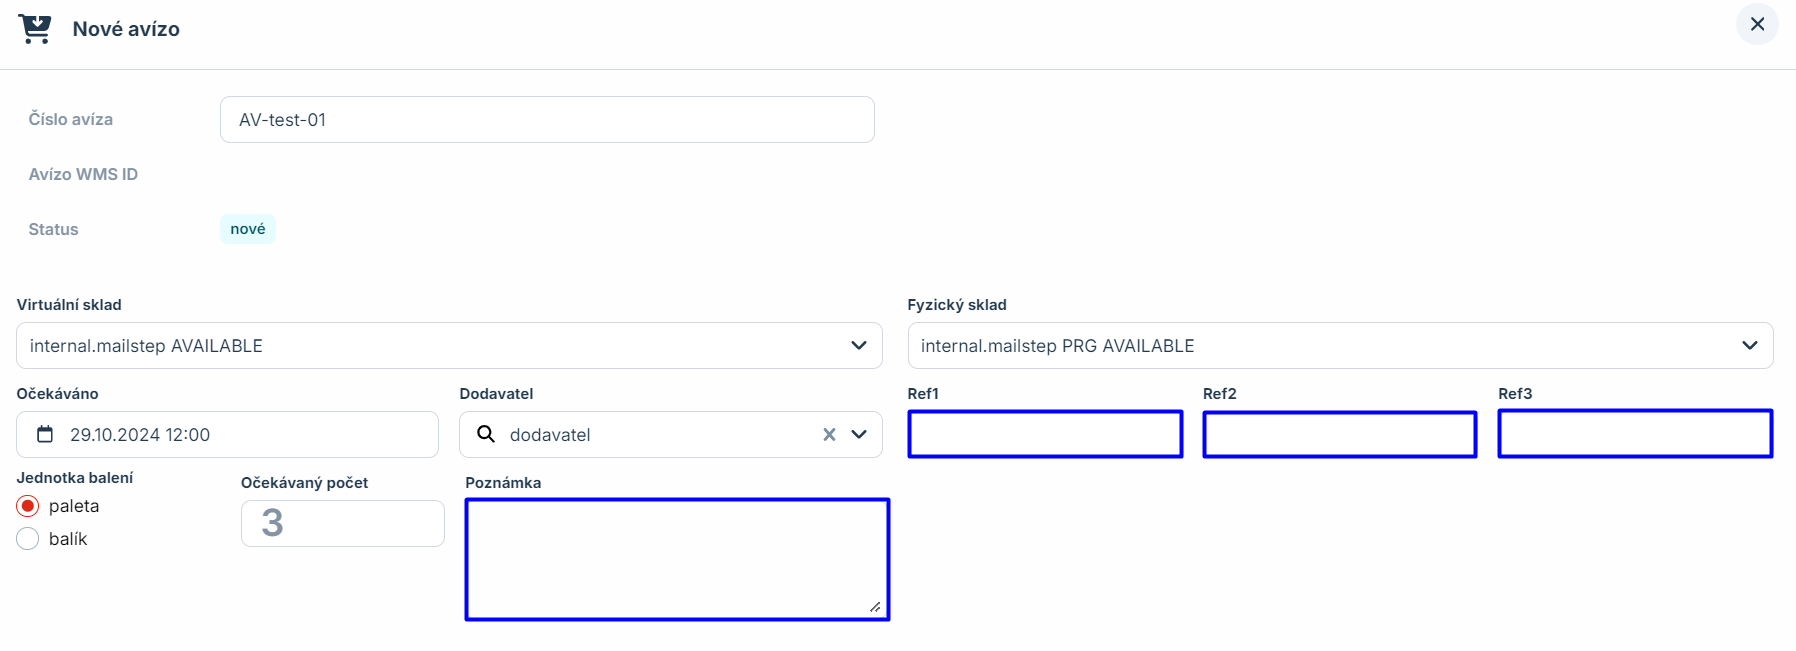
Task: Clear the selected dodavatel value
Action: tap(829, 434)
